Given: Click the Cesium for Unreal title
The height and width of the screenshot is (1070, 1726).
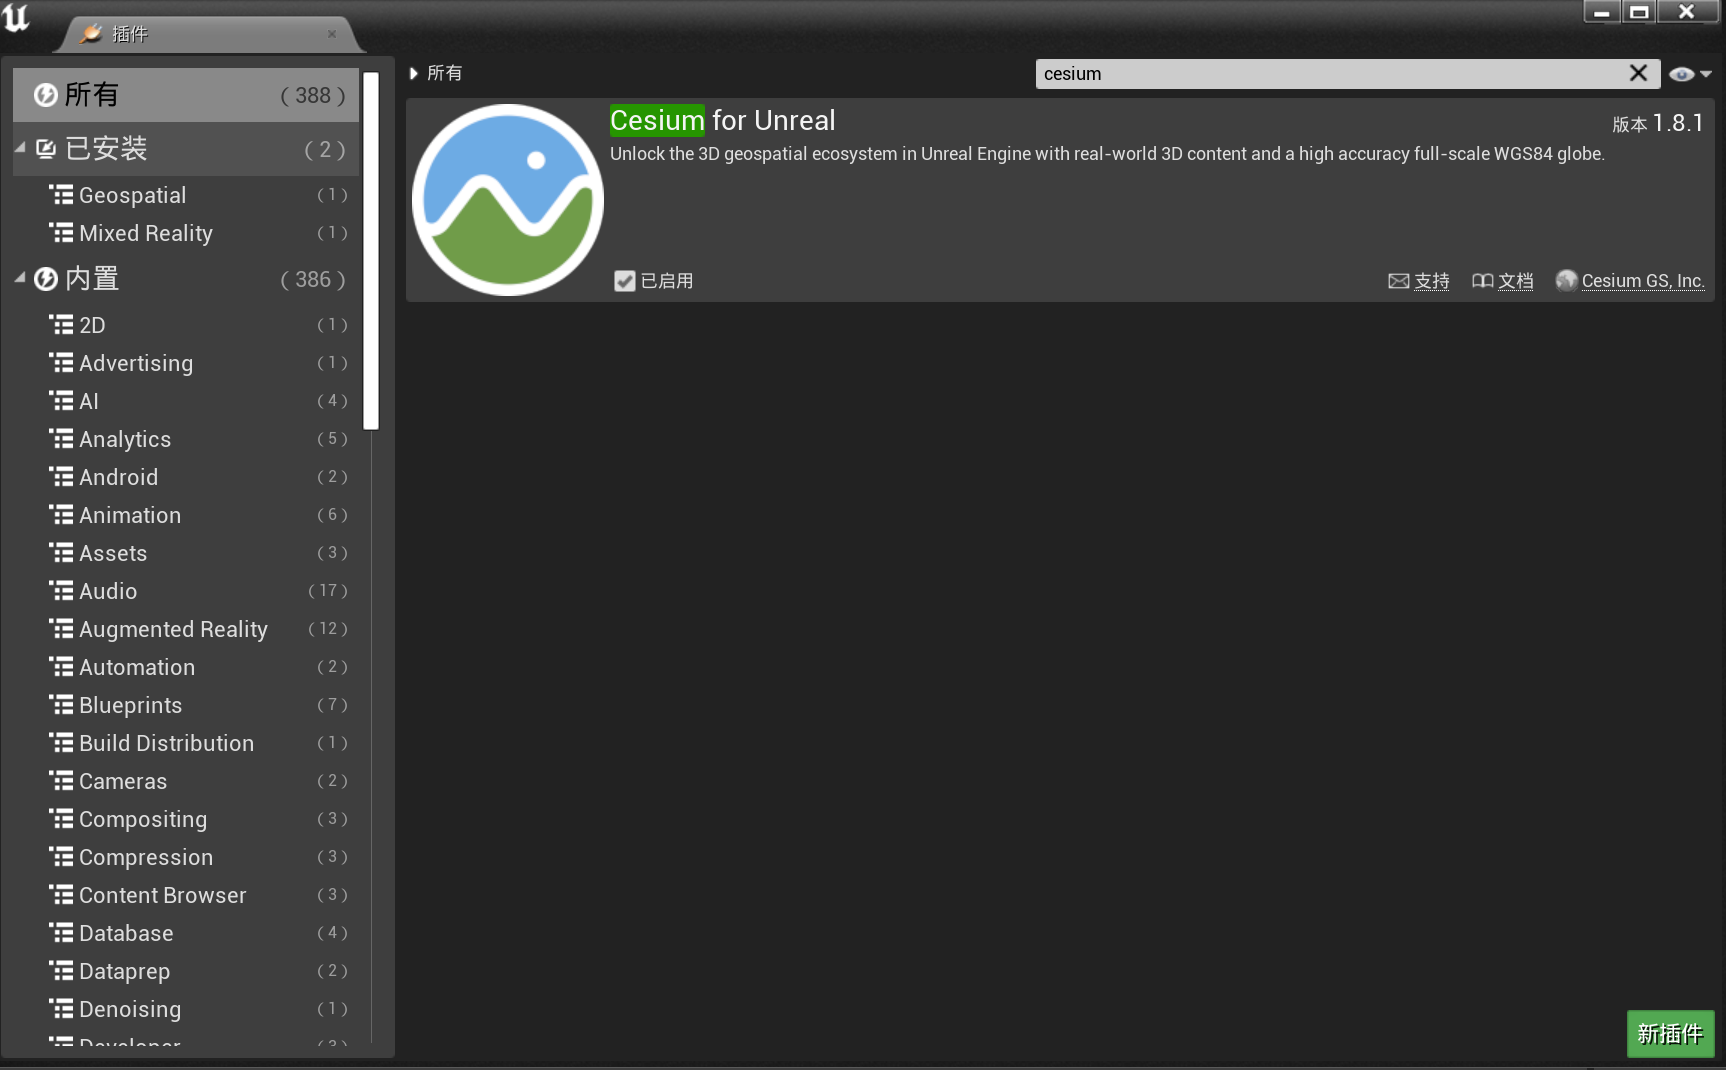Looking at the screenshot, I should 722,120.
